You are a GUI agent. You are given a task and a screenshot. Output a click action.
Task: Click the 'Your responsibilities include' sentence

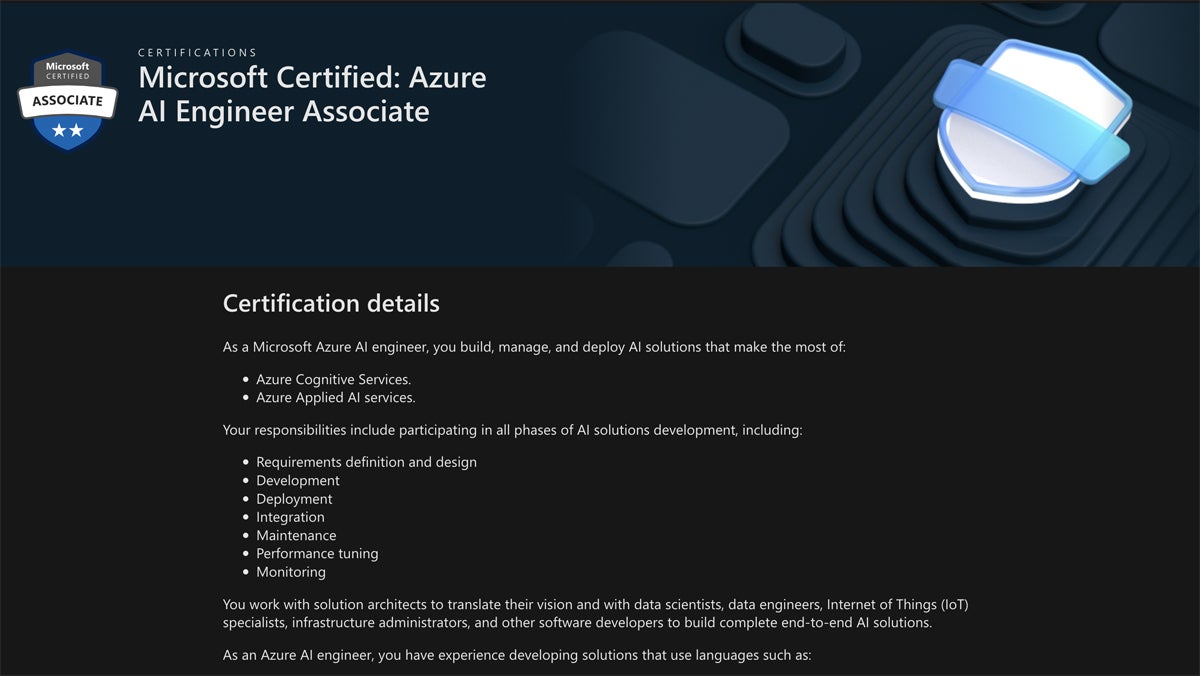pos(513,430)
